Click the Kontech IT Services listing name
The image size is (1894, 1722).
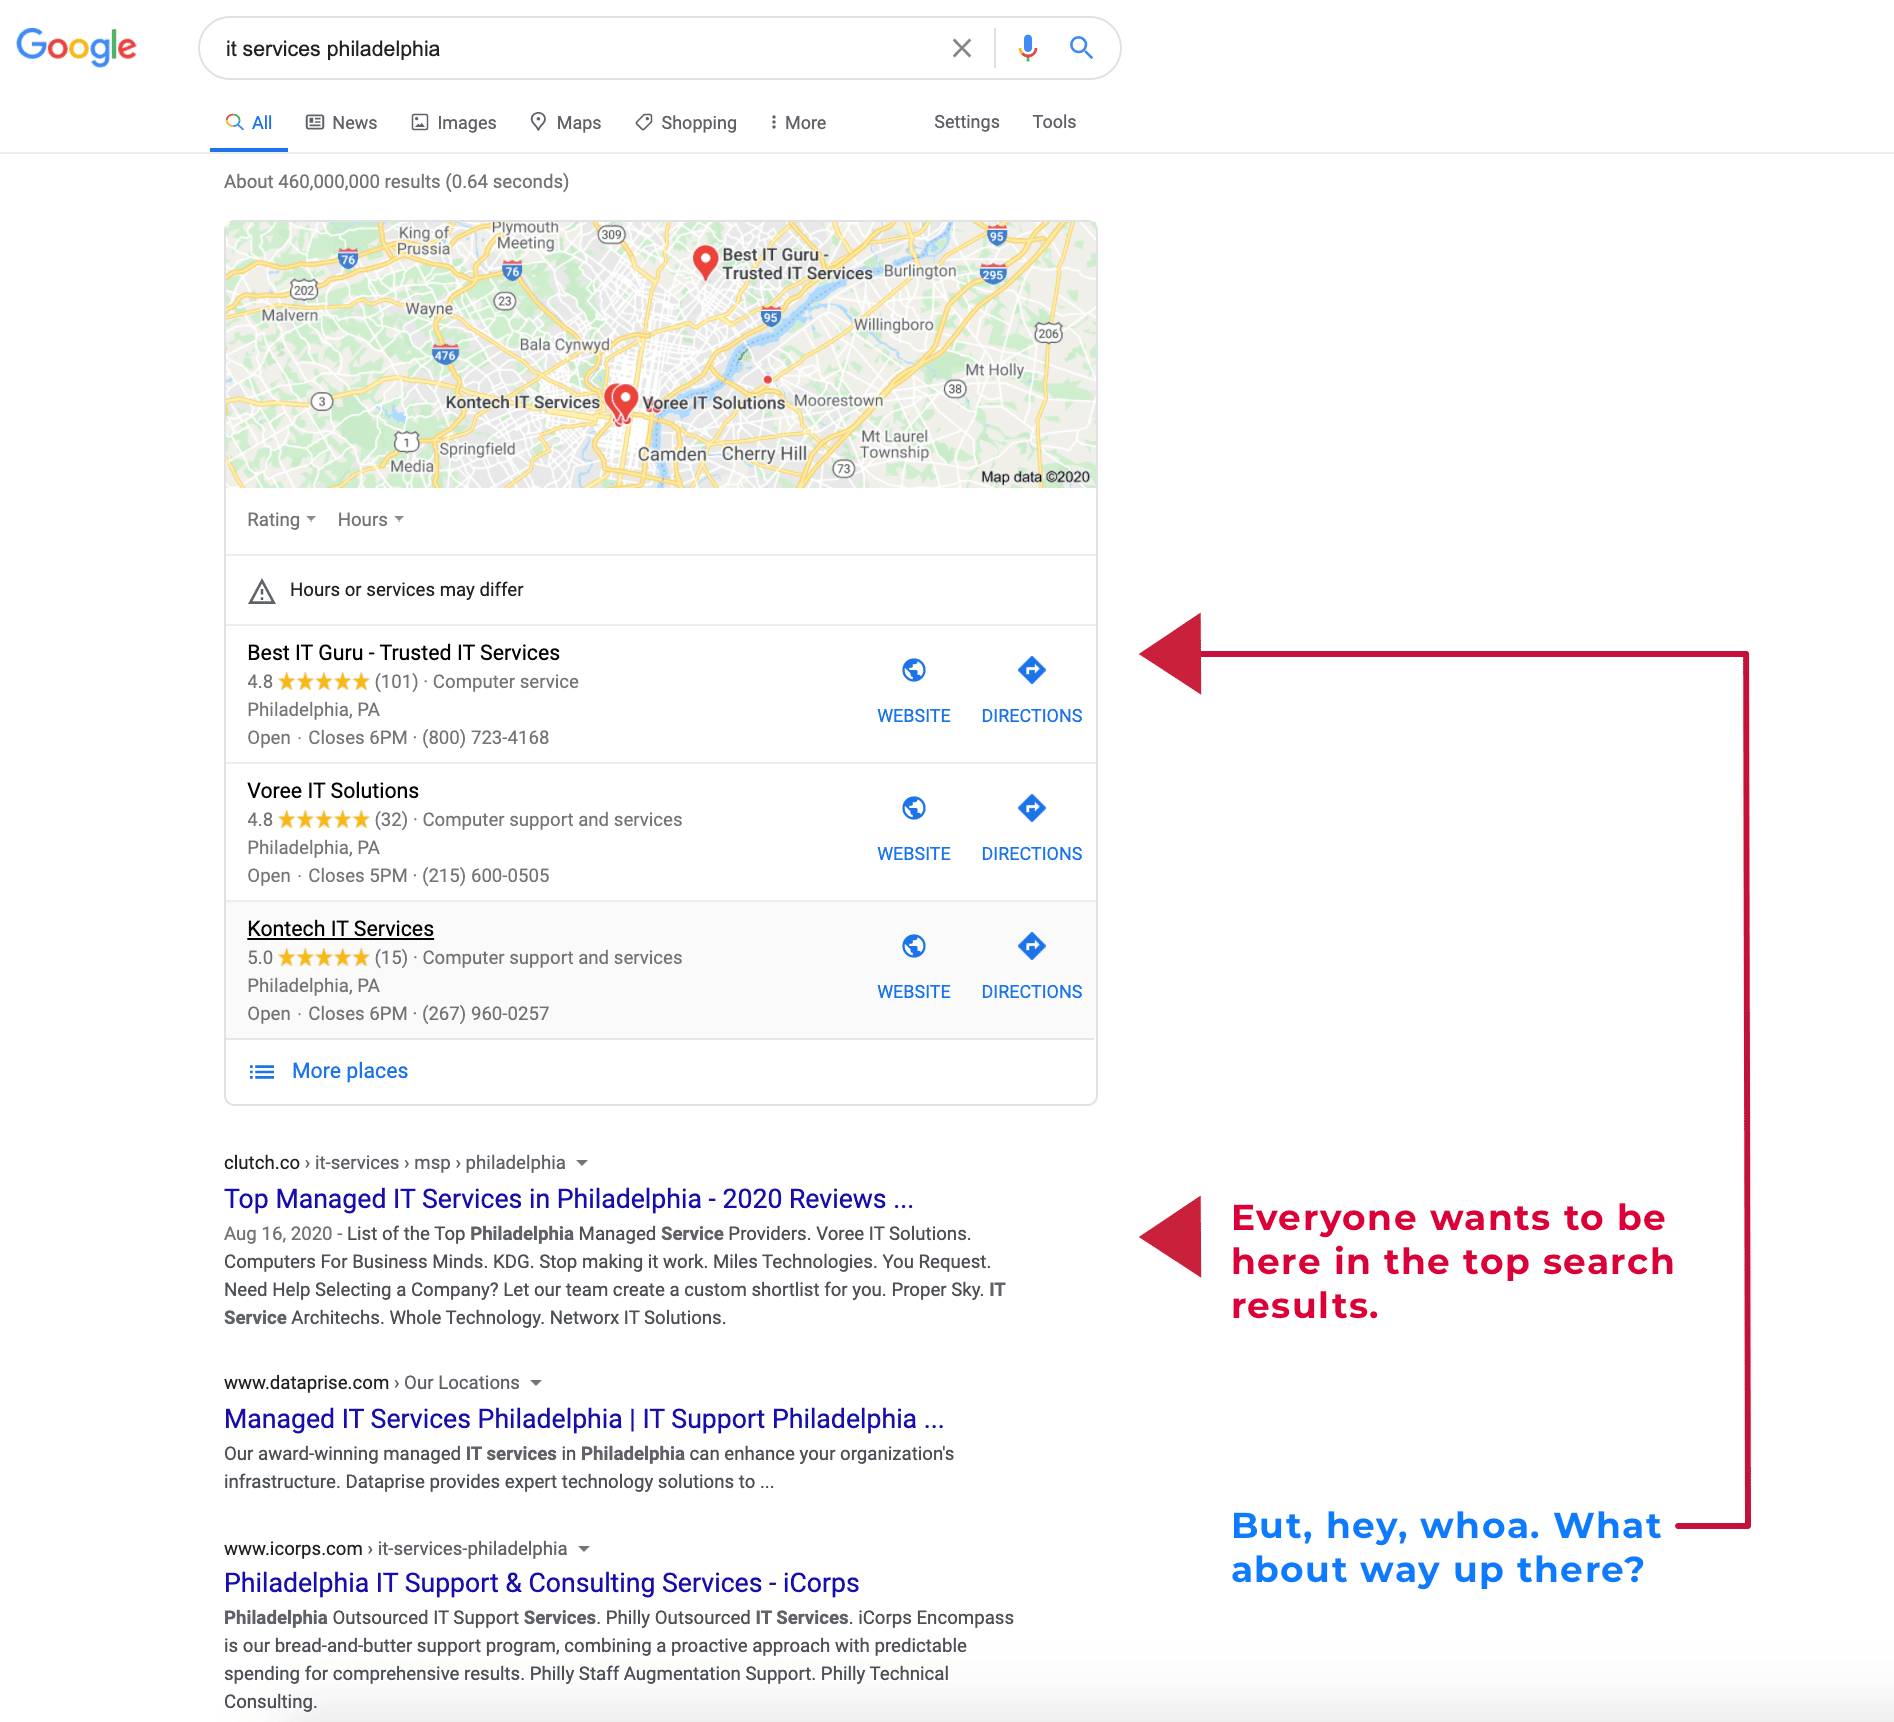click(340, 928)
